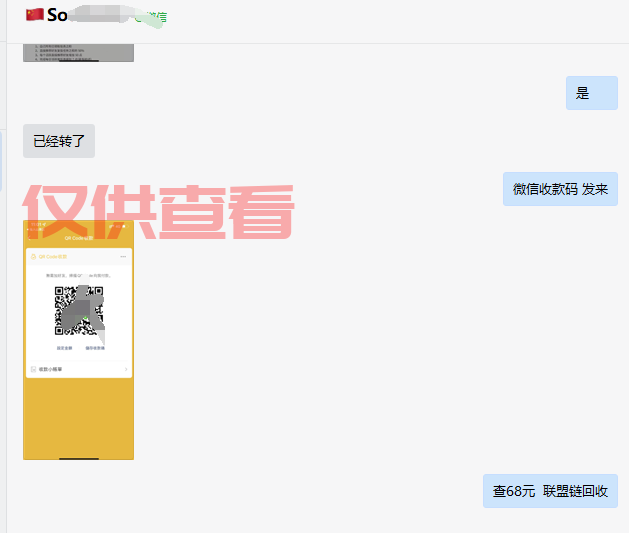Image resolution: width=629 pixels, height=533 pixels.
Task: Expand the 收款小账单 row chevron
Action: click(125, 369)
